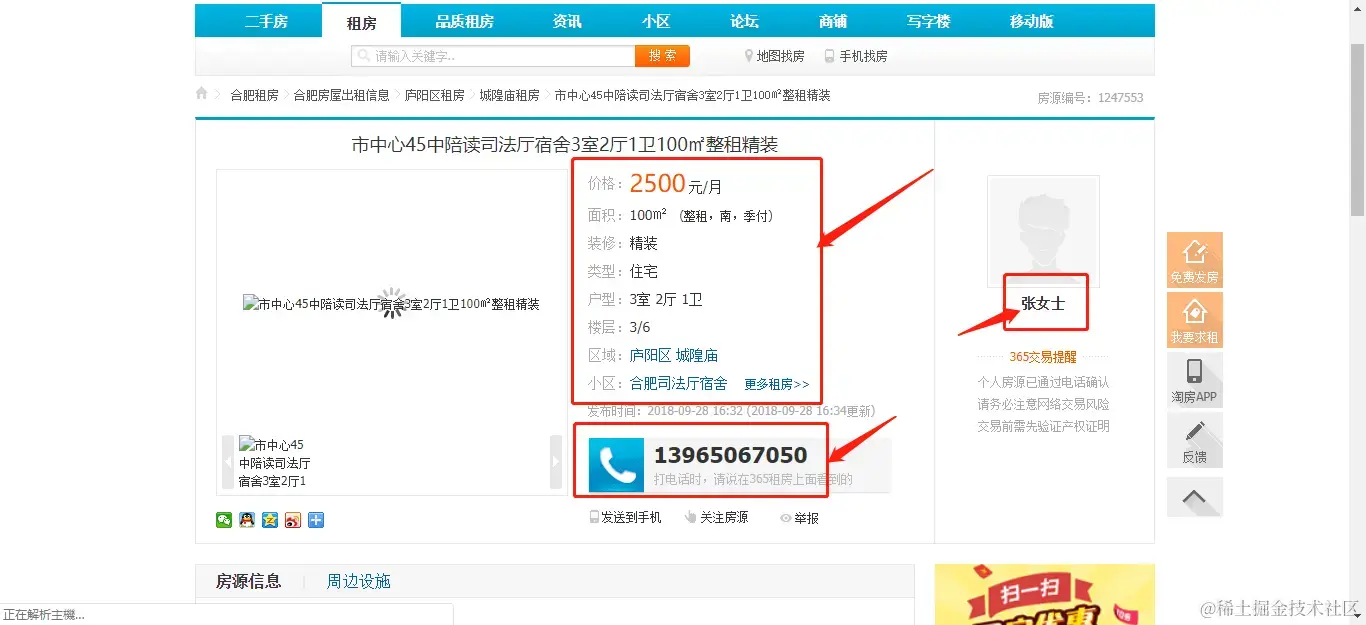The height and width of the screenshot is (625, 1366).
Task: Click 更多租房>> link
Action: 776,384
